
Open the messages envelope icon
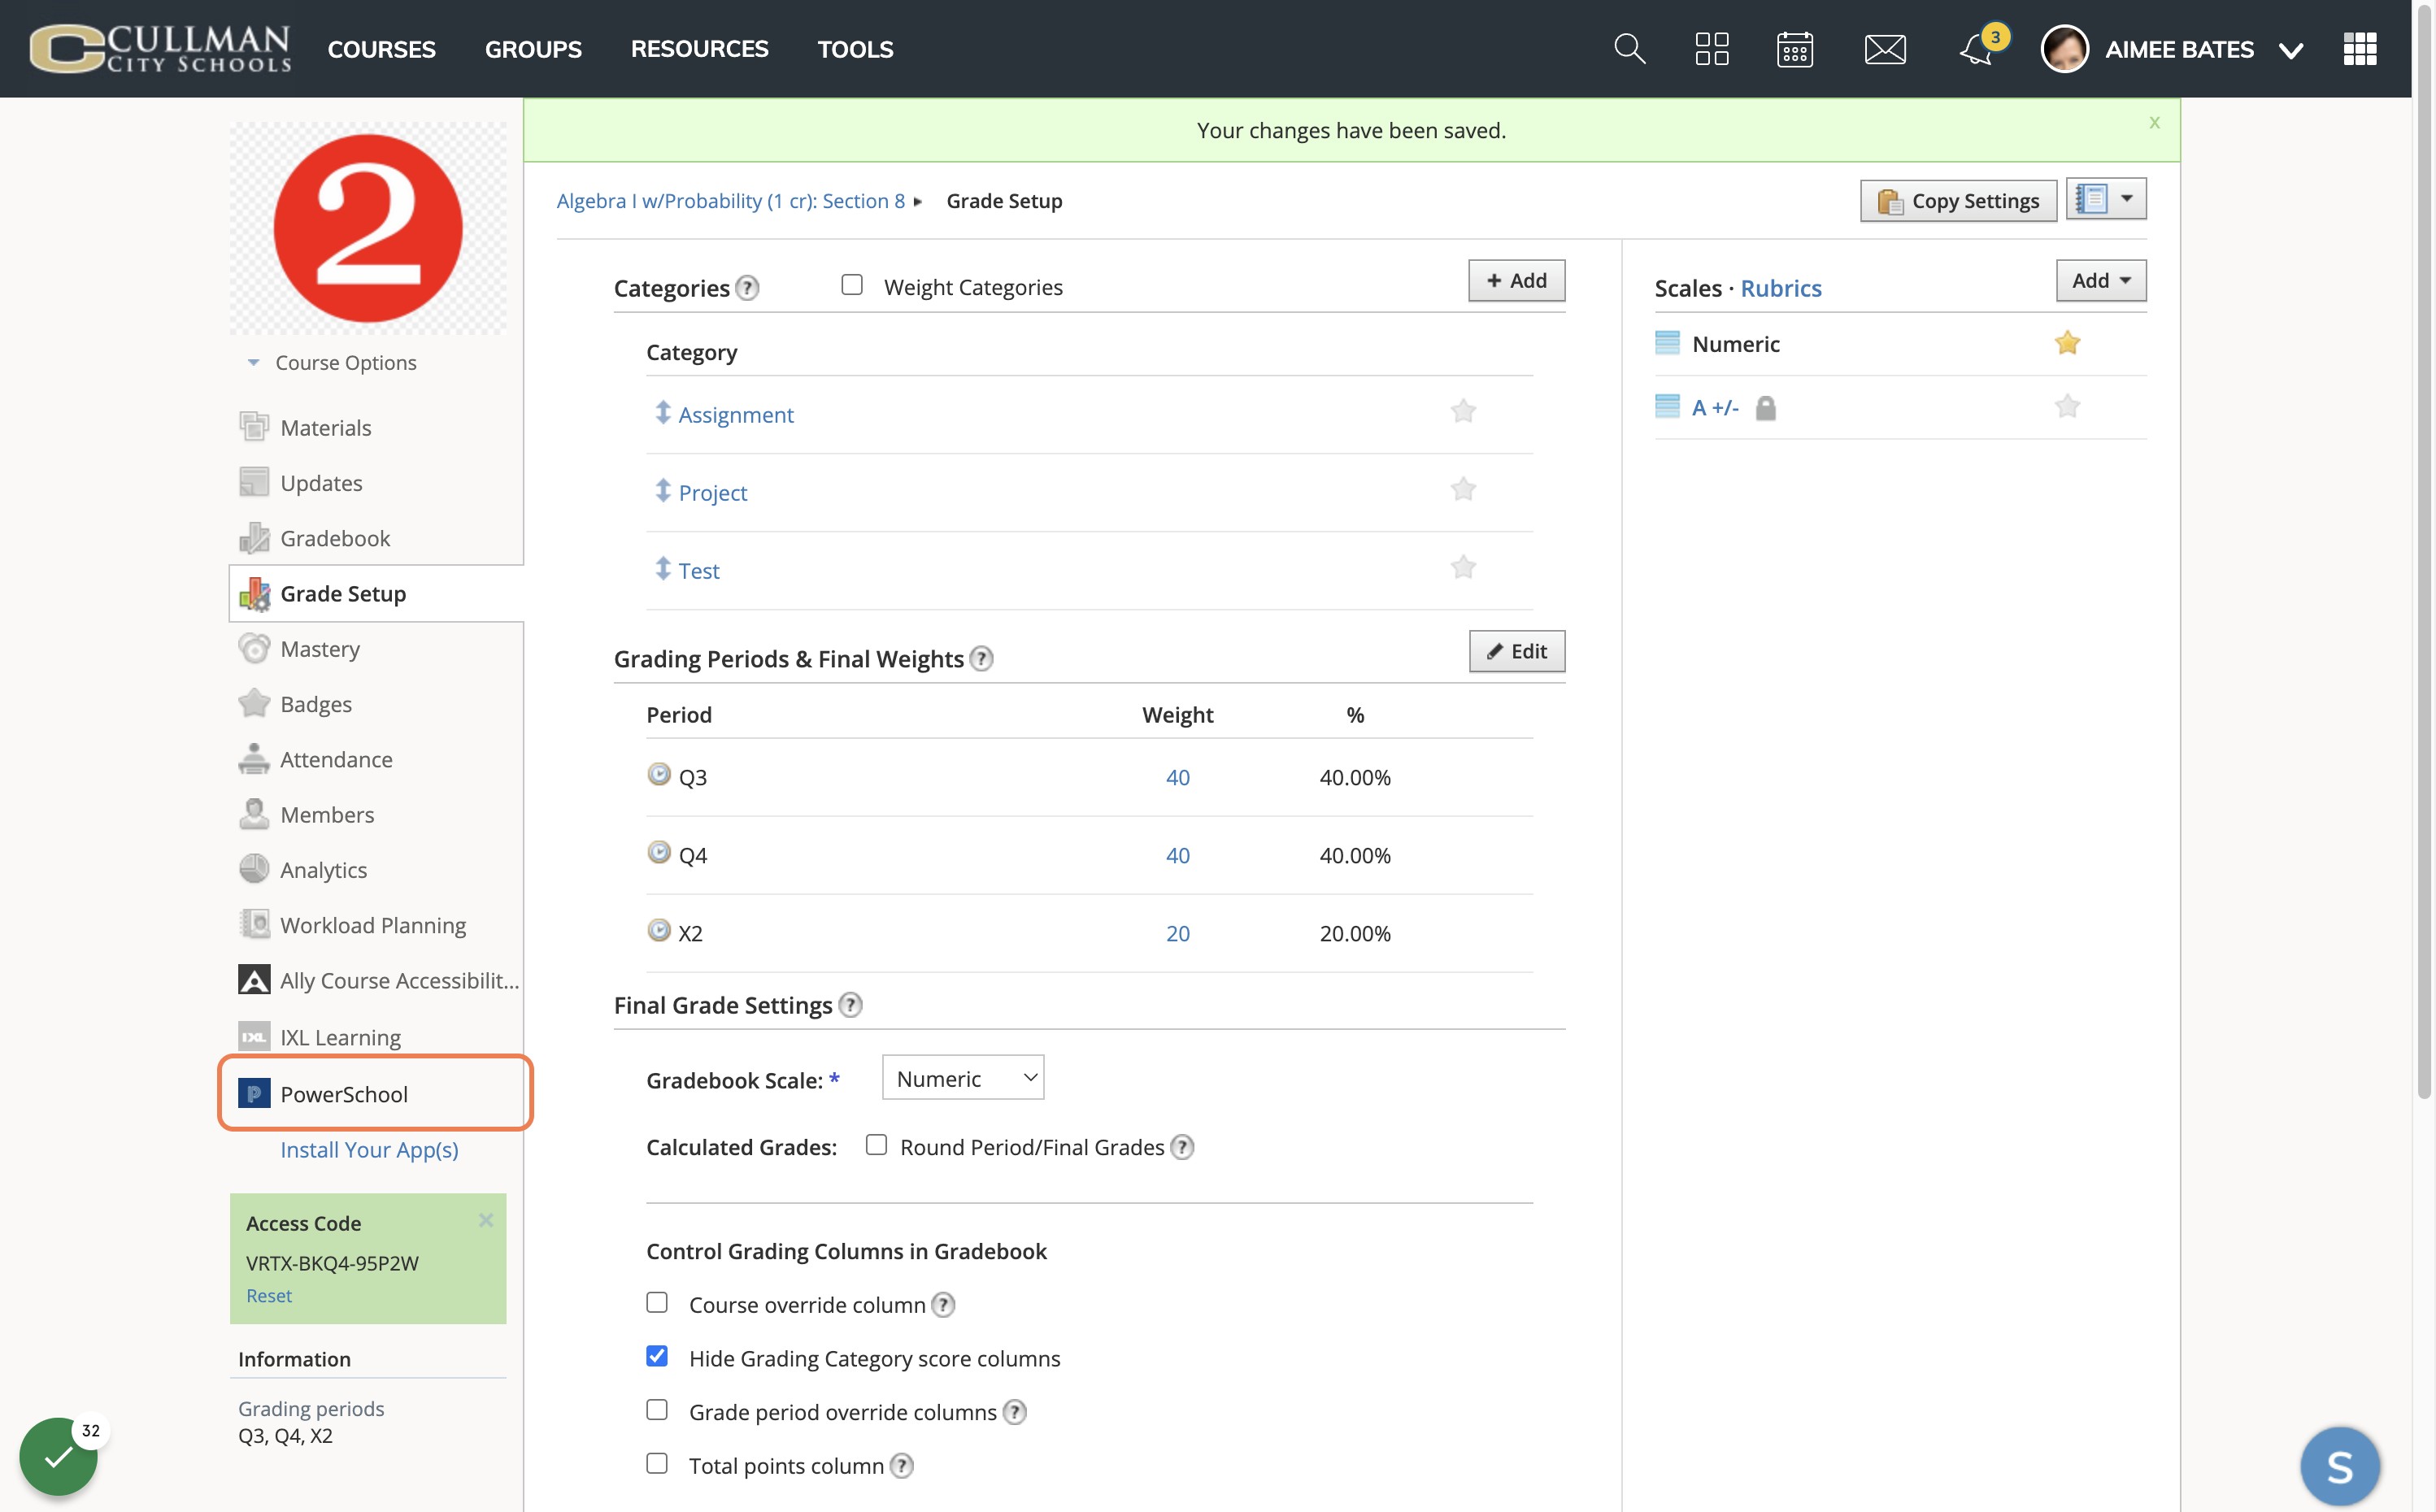pos(1885,49)
